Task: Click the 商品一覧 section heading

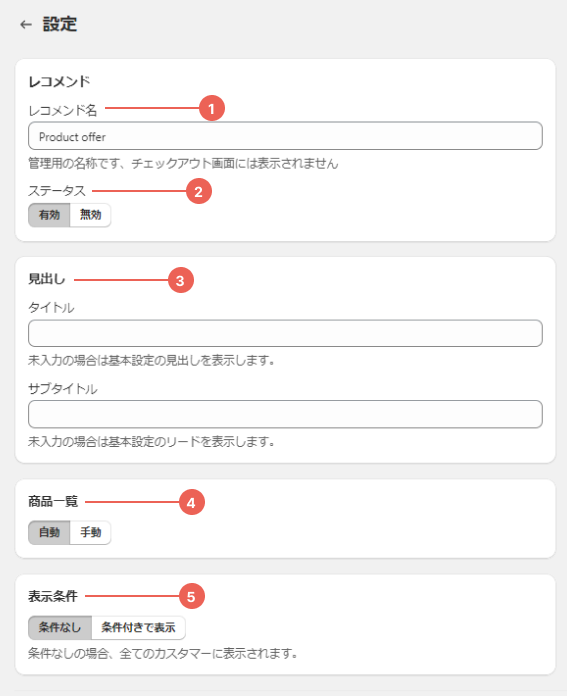Action: point(53,501)
